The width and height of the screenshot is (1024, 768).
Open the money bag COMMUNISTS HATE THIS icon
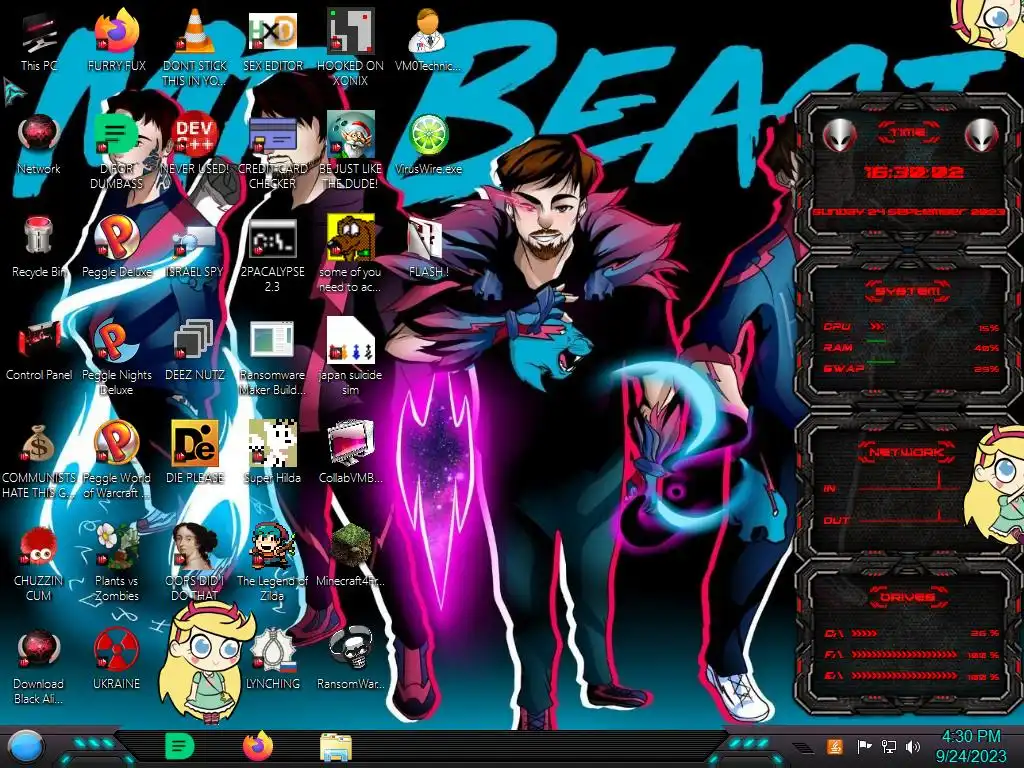pos(39,461)
